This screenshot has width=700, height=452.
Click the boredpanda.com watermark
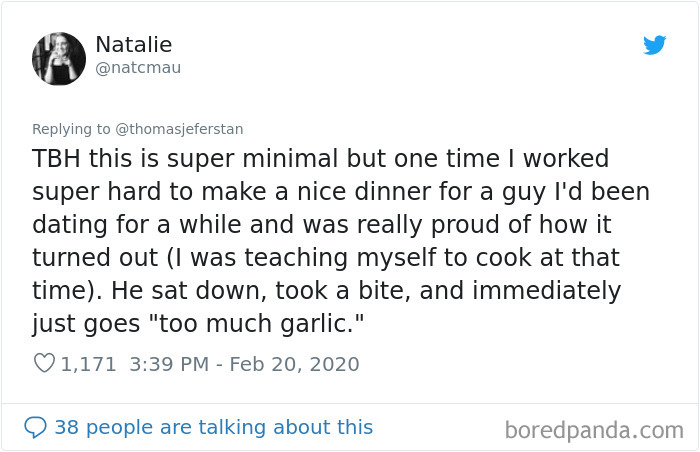point(593,430)
